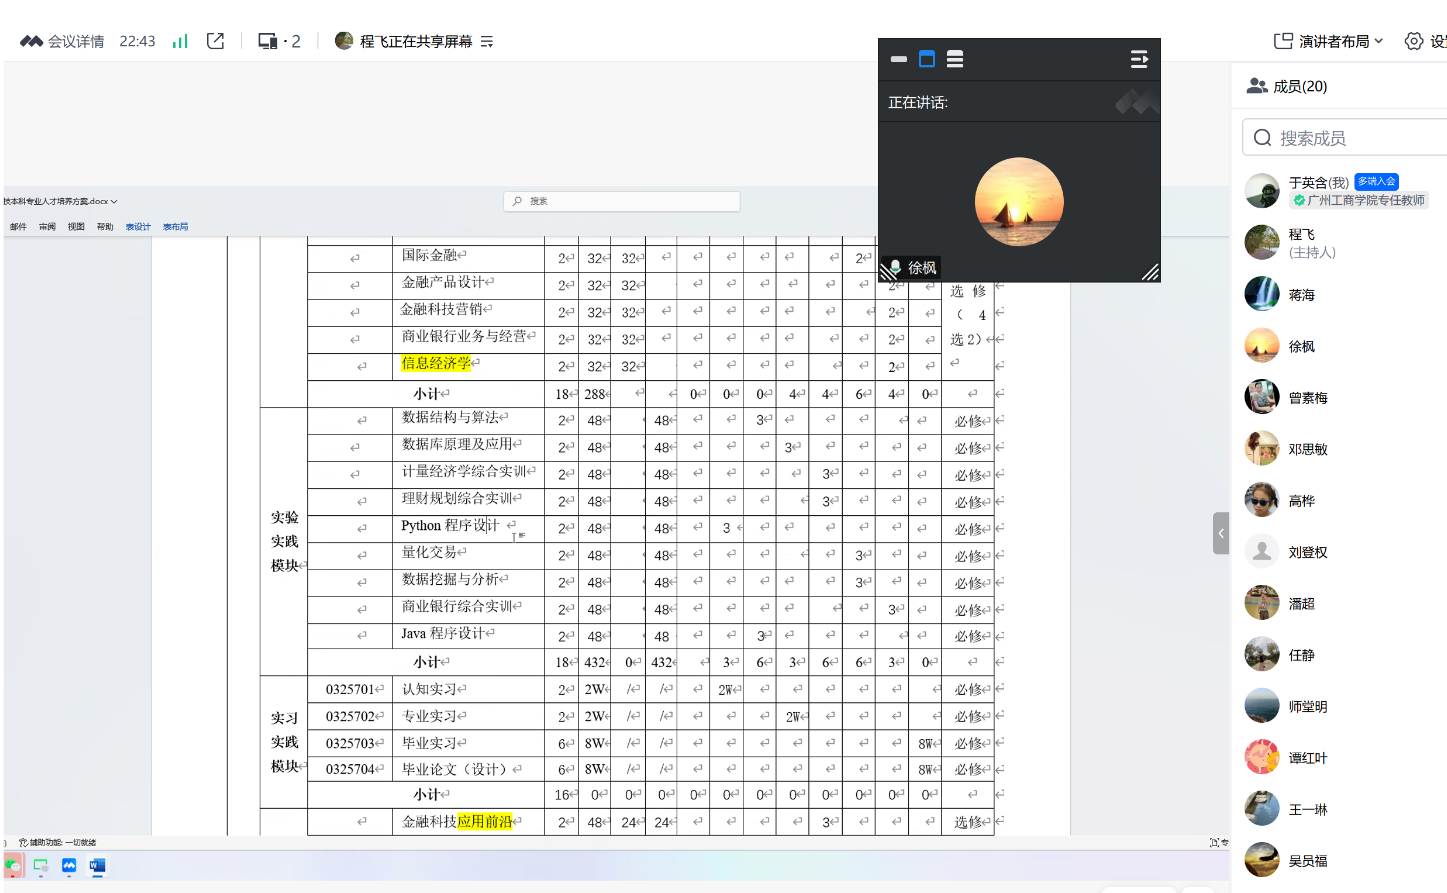Click the Word icon in the taskbar
1447x893 pixels.
click(x=97, y=866)
